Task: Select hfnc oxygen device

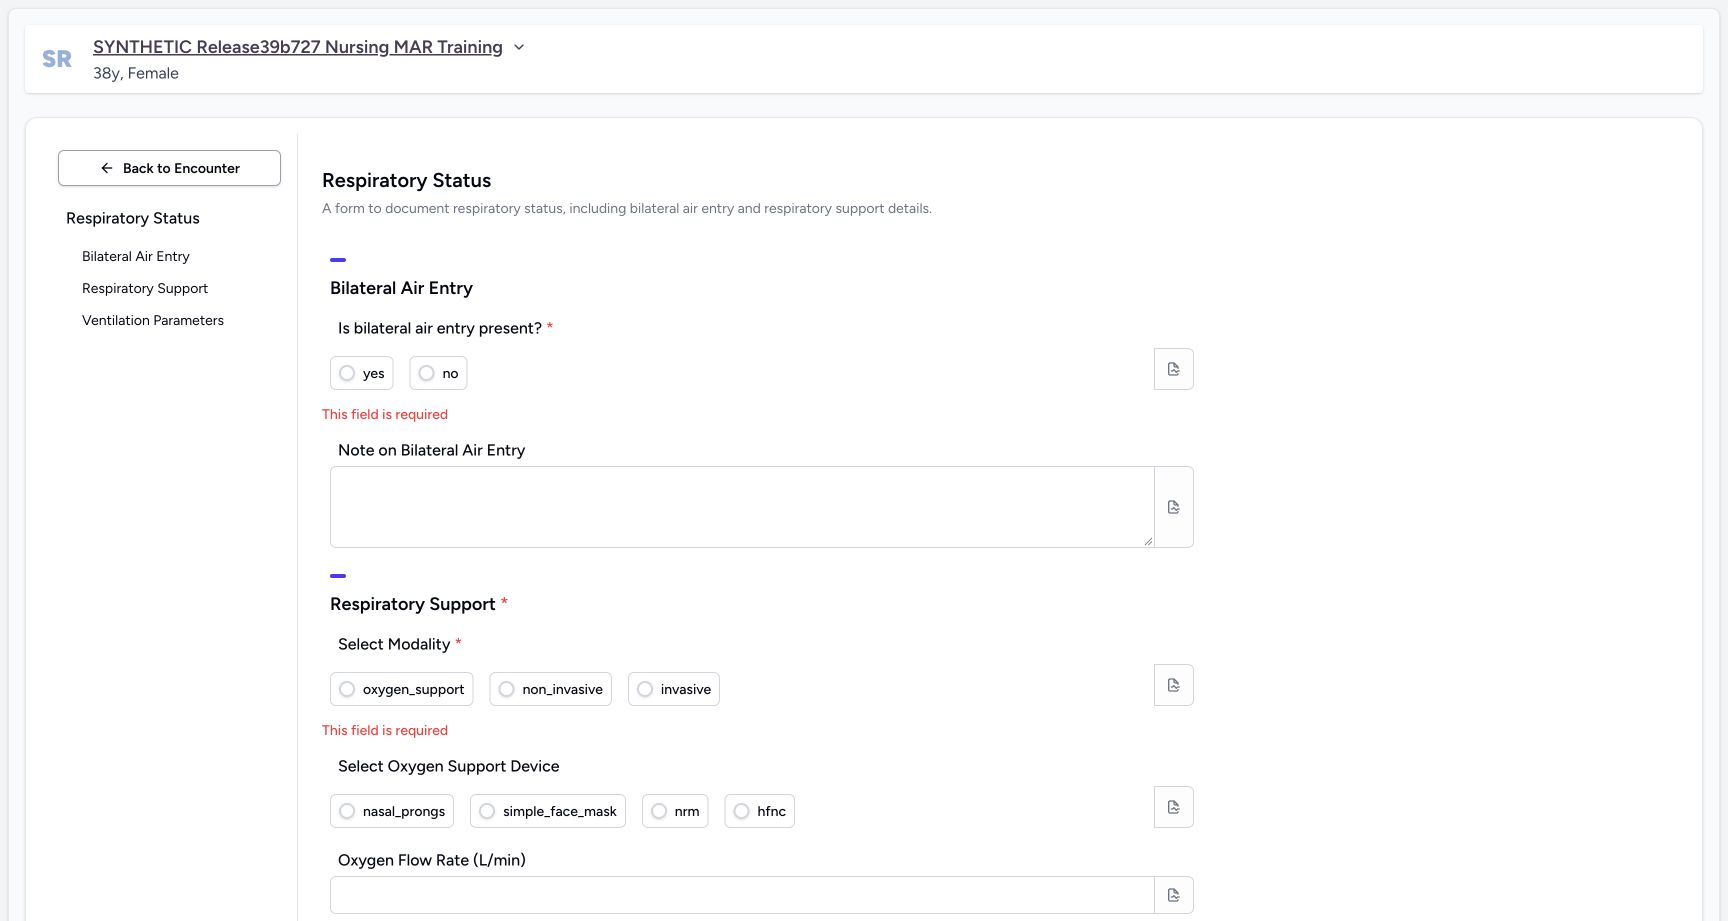Action: pyautogui.click(x=760, y=811)
